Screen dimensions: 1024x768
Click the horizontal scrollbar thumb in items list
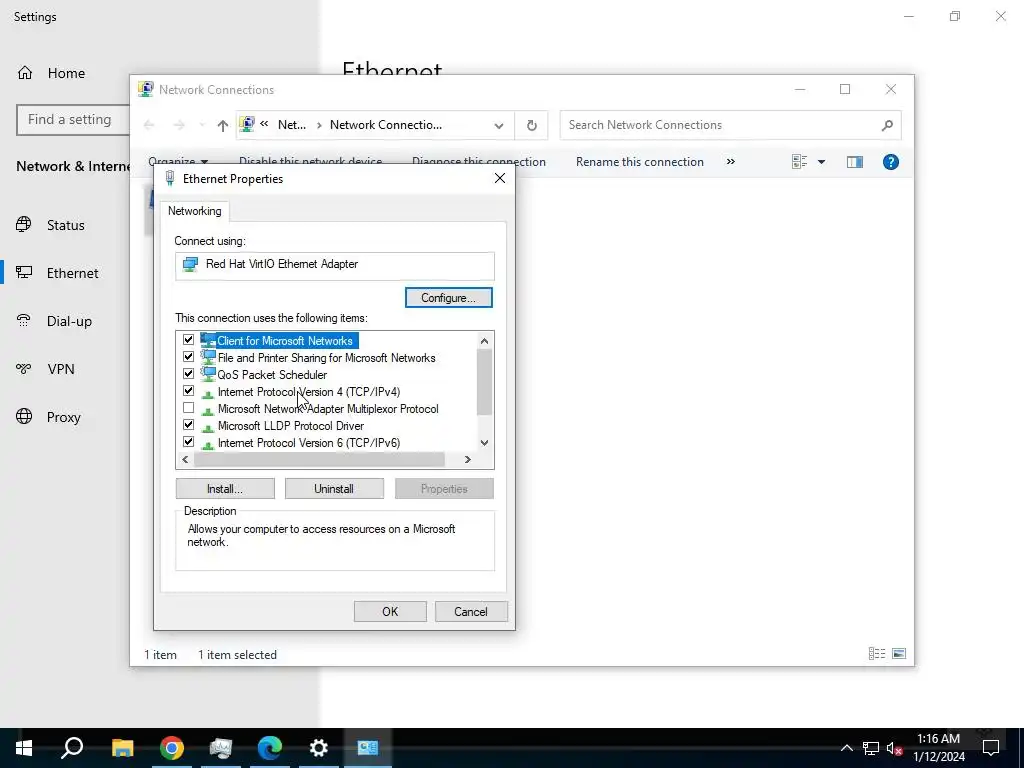click(319, 460)
